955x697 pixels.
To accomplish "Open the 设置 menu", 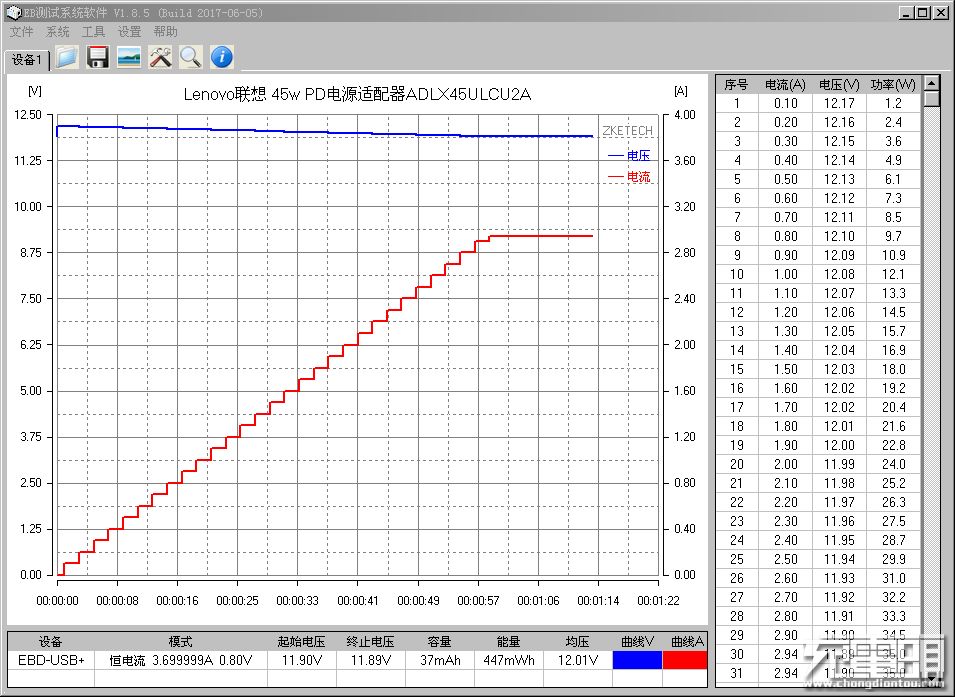I will [x=129, y=32].
